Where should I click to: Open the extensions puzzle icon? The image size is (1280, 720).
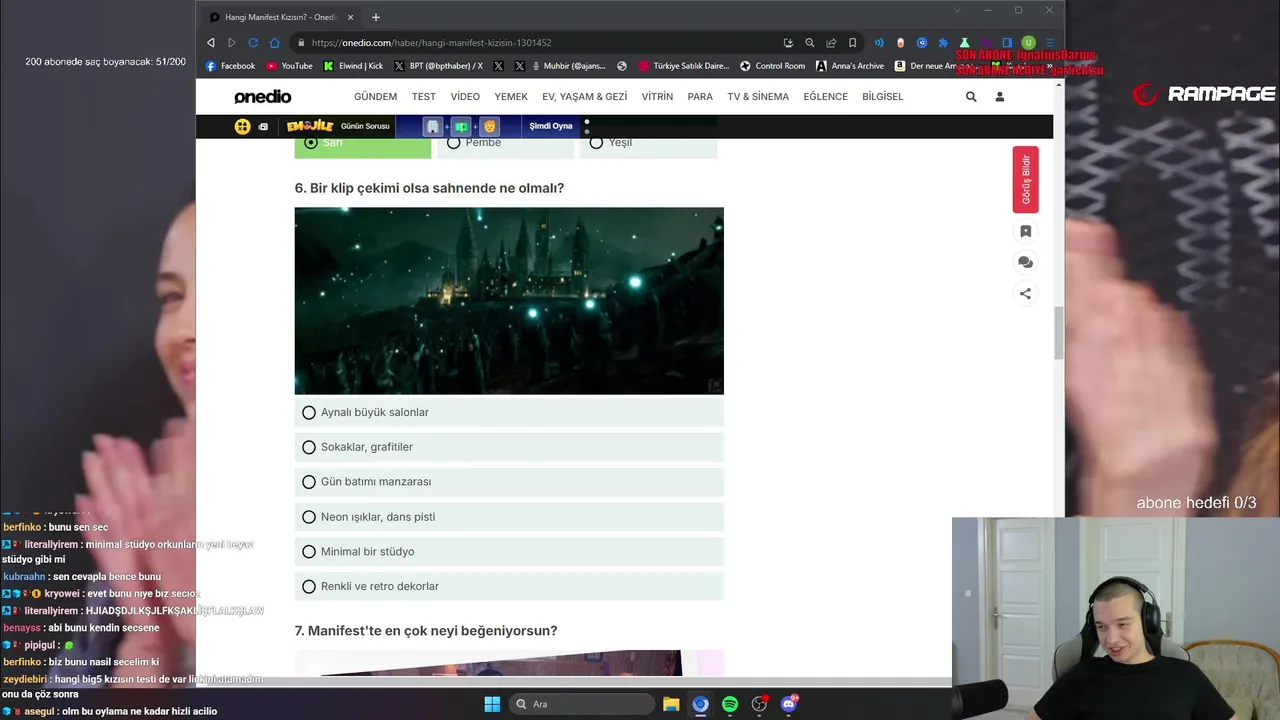point(943,43)
